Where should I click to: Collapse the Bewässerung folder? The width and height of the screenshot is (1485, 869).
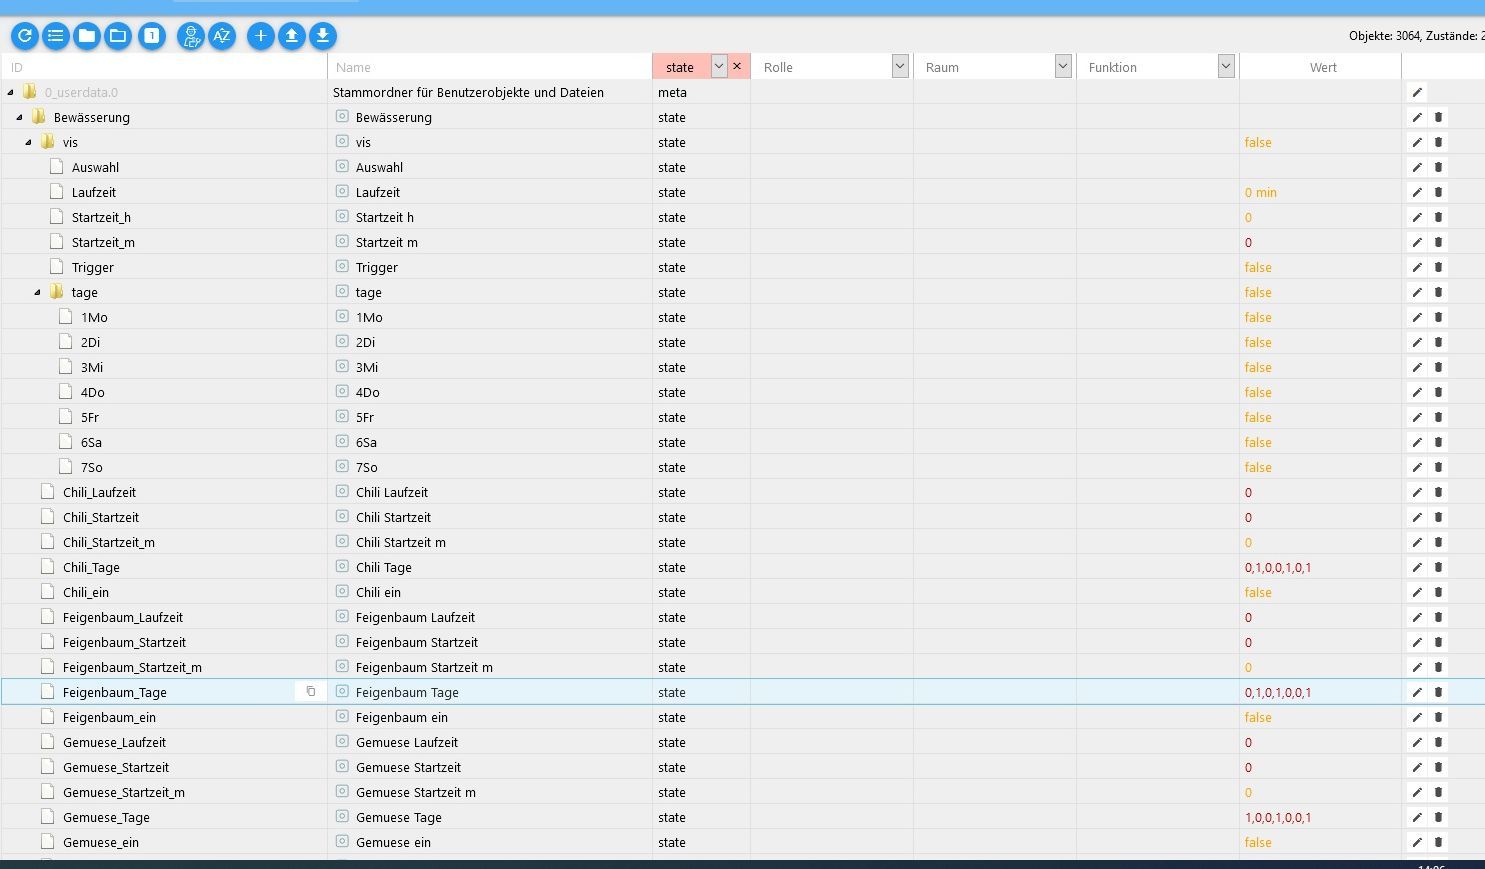pyautogui.click(x=19, y=117)
